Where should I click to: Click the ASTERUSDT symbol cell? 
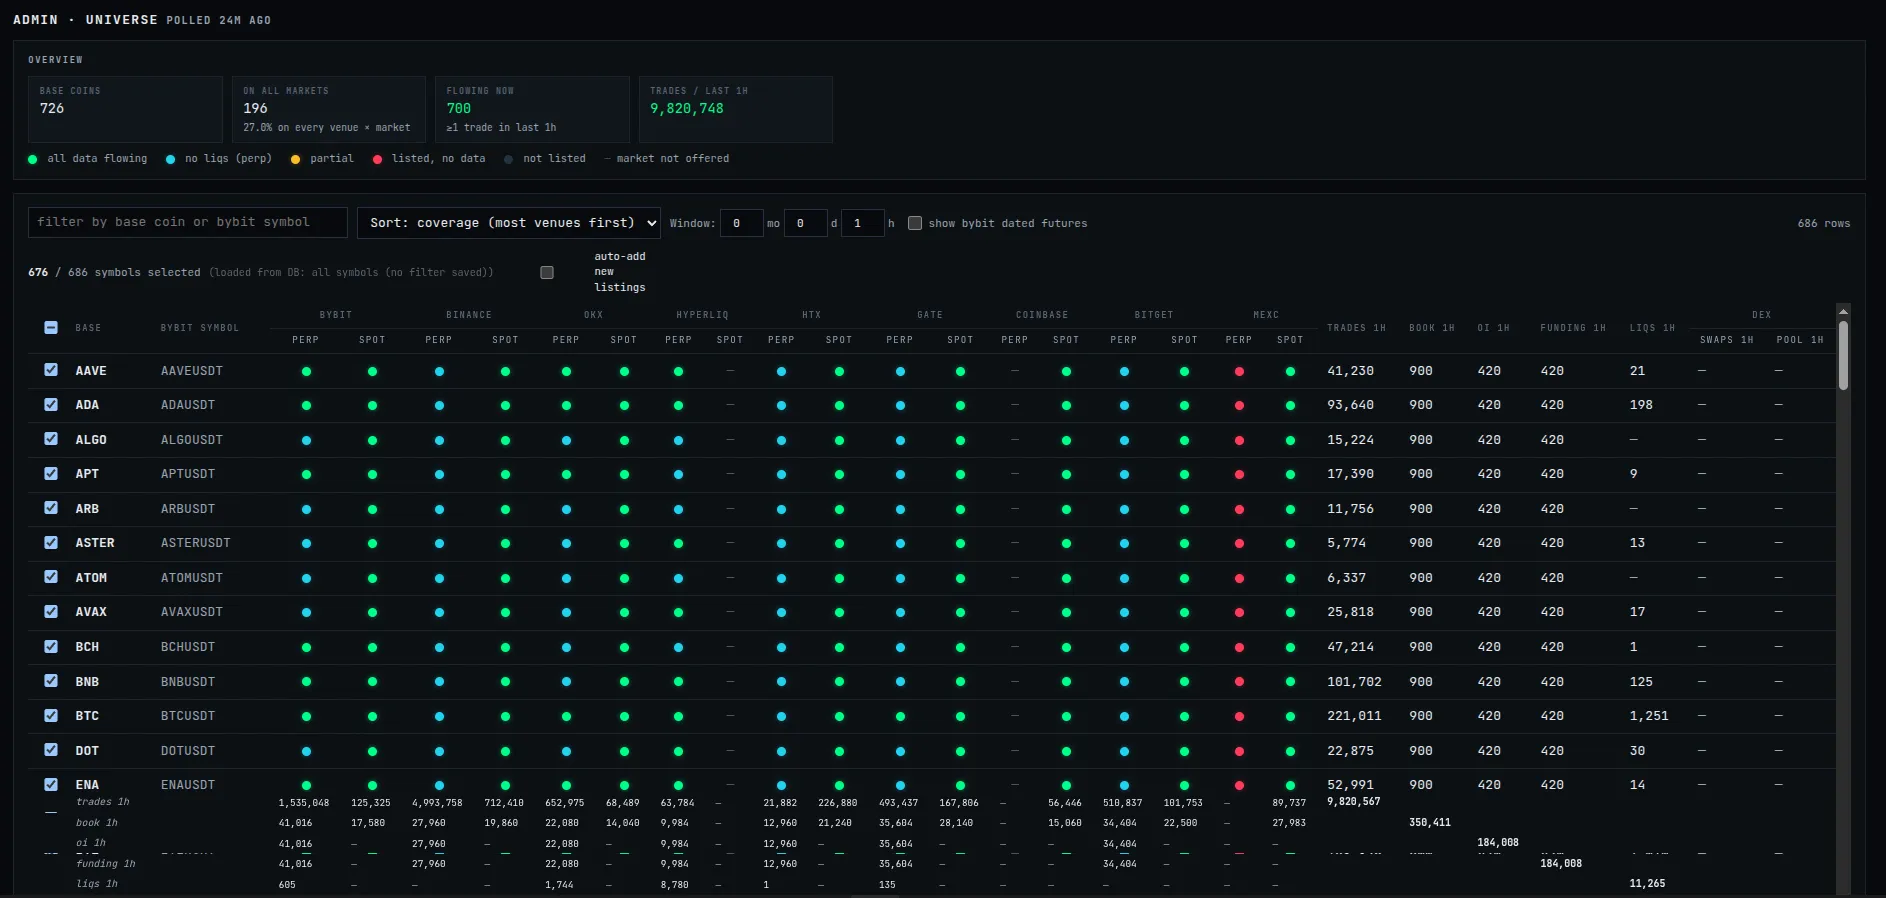[x=196, y=543]
